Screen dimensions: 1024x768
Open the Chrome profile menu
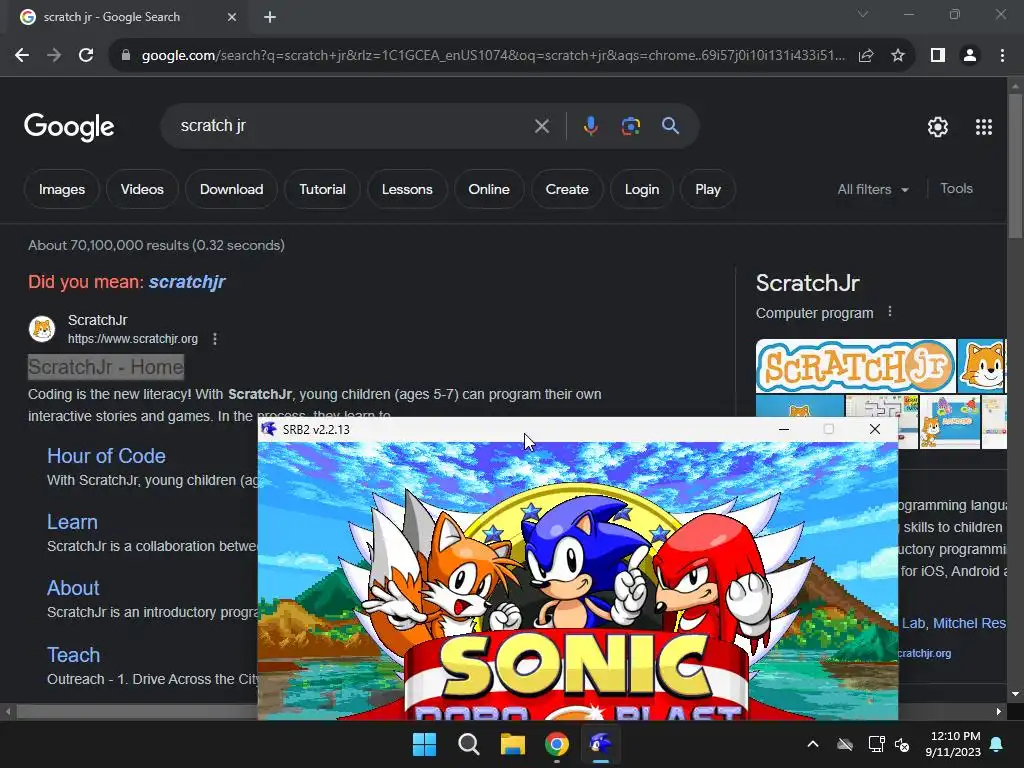[970, 56]
